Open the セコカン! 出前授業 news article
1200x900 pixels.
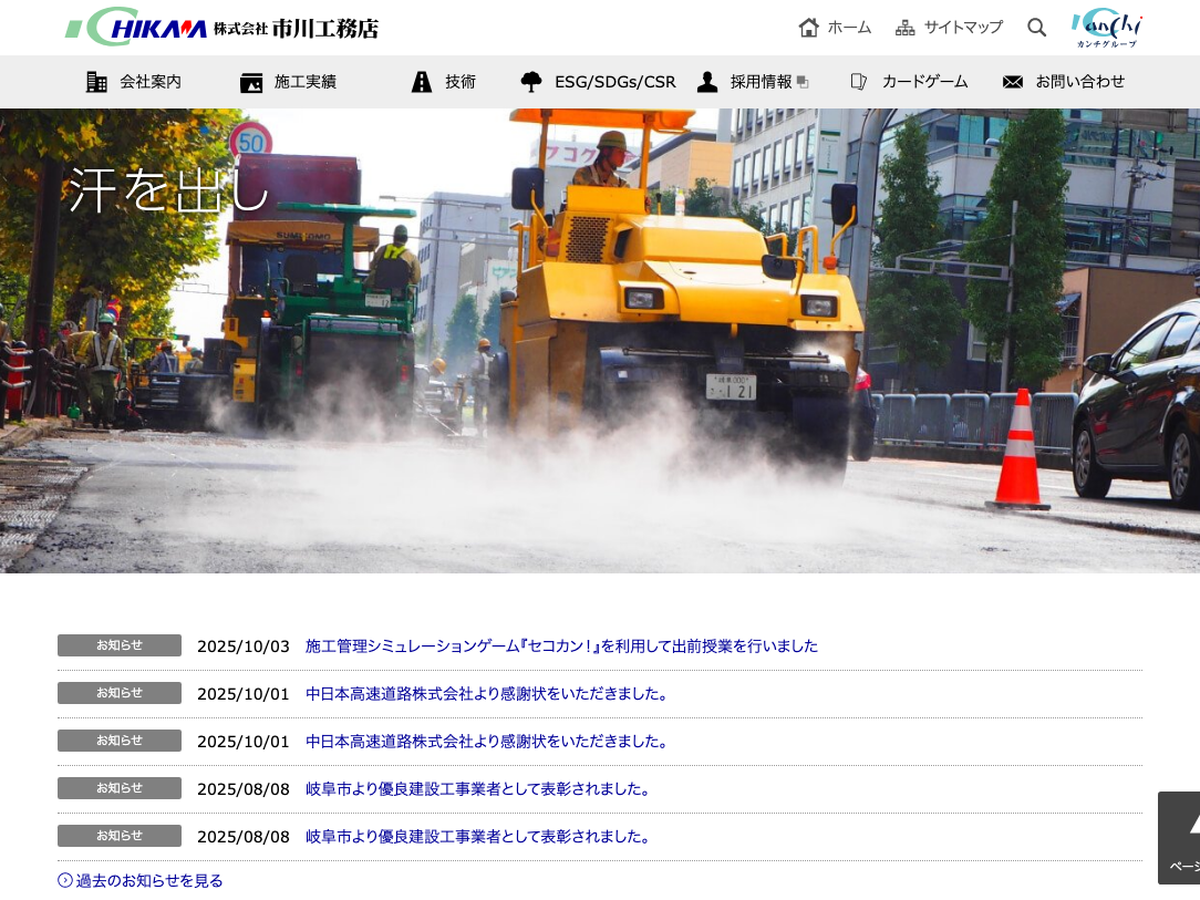(x=561, y=646)
